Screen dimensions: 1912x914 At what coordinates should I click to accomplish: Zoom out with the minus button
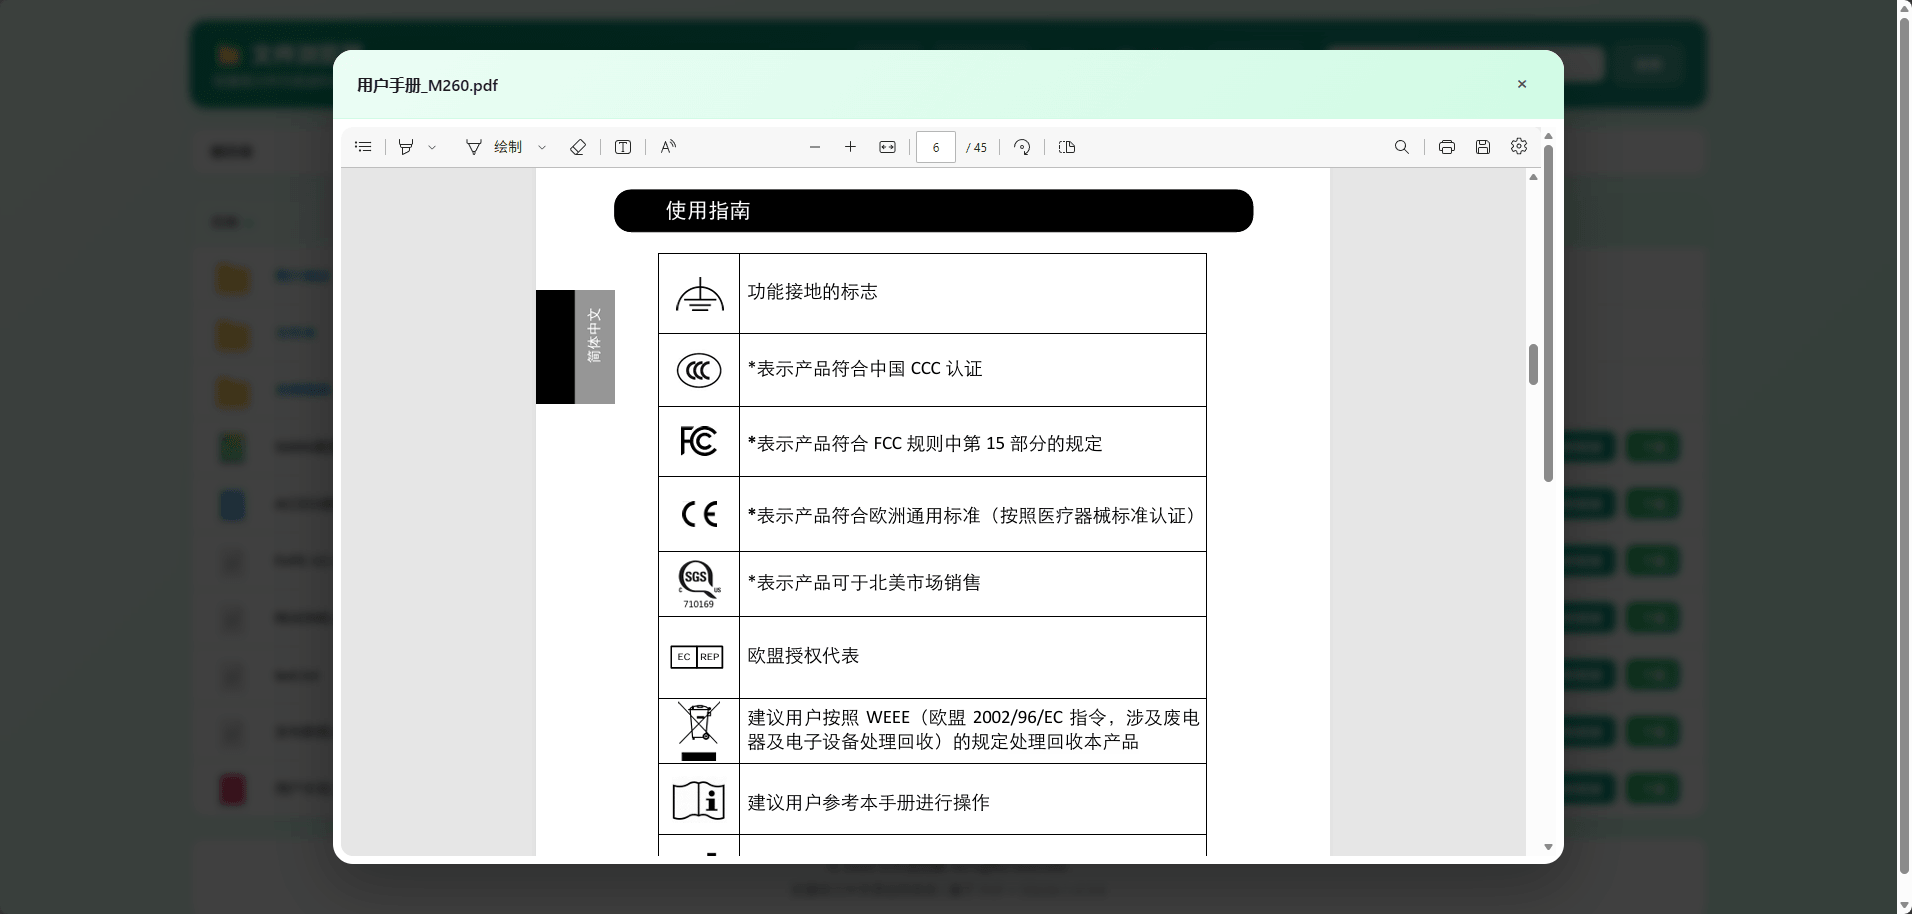815,147
